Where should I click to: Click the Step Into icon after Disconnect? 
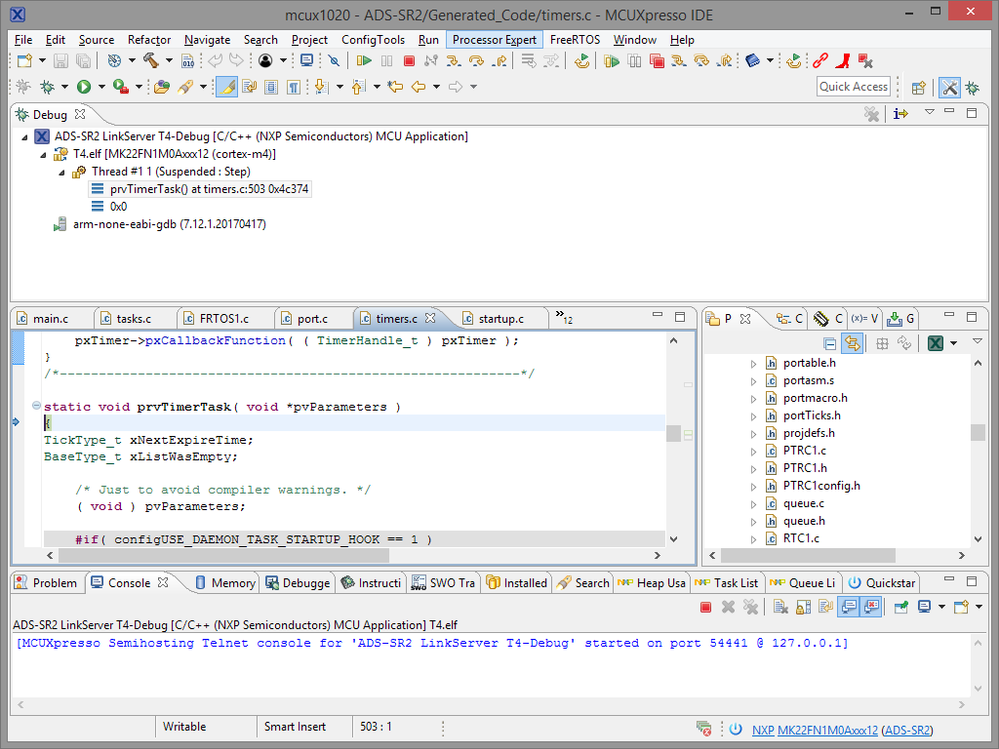coord(453,61)
